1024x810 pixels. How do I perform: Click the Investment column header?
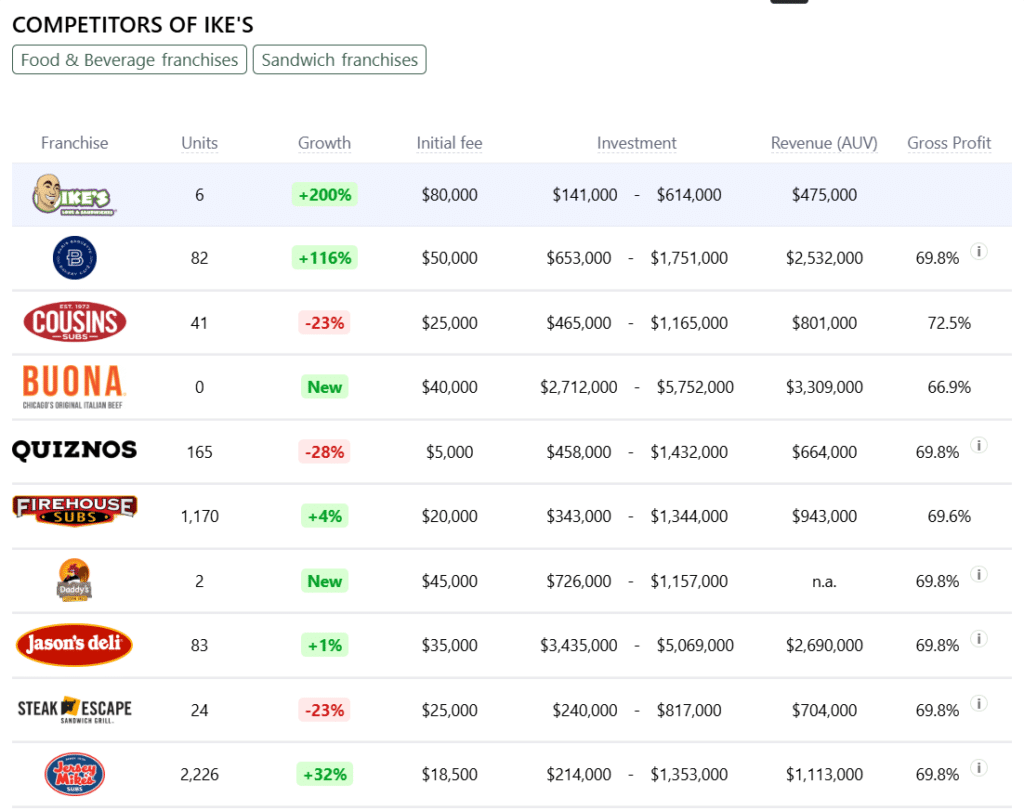pyautogui.click(x=637, y=143)
